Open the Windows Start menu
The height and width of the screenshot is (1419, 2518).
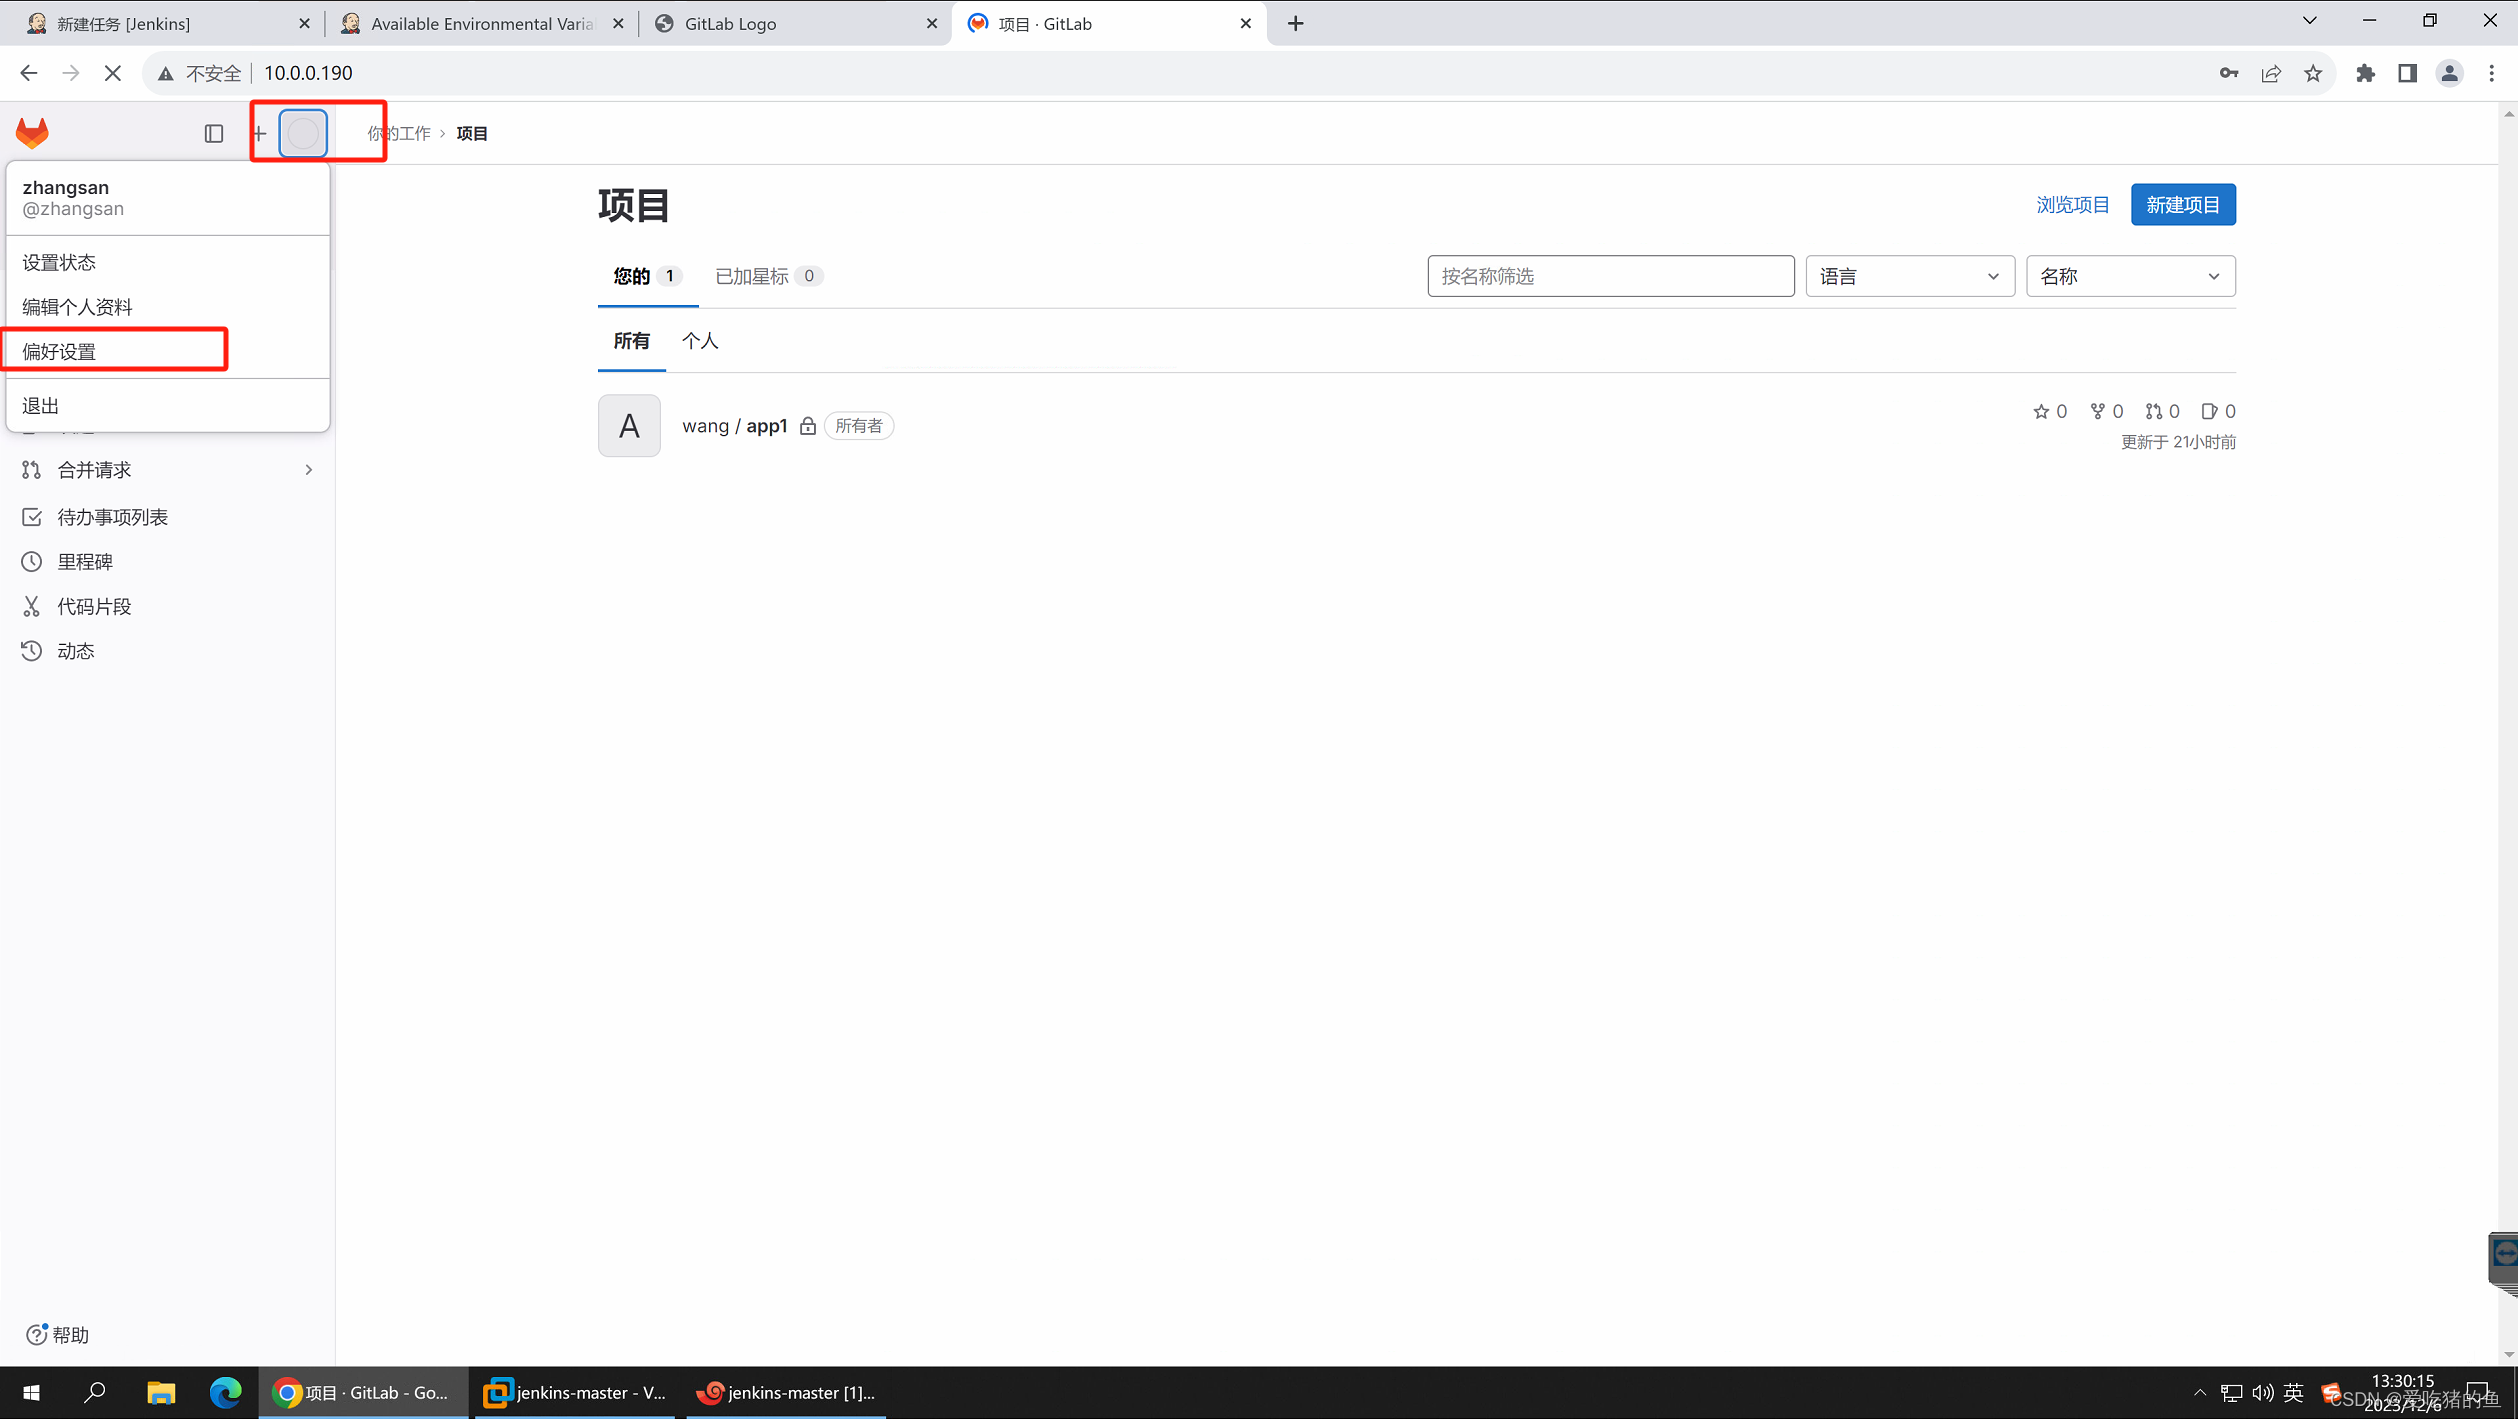point(31,1392)
